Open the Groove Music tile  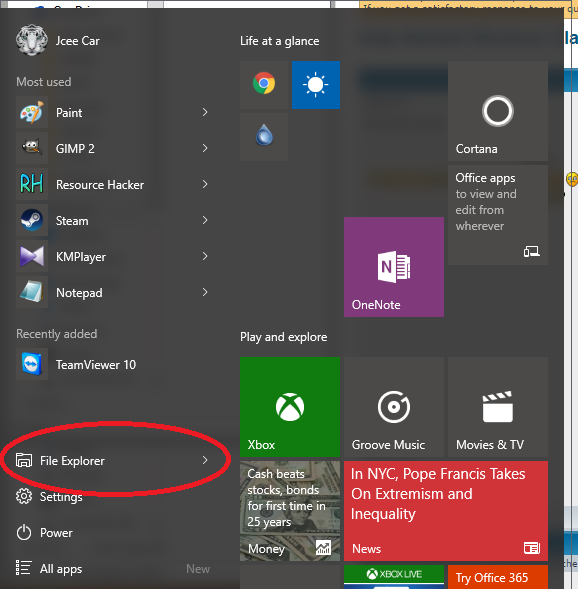pos(394,407)
